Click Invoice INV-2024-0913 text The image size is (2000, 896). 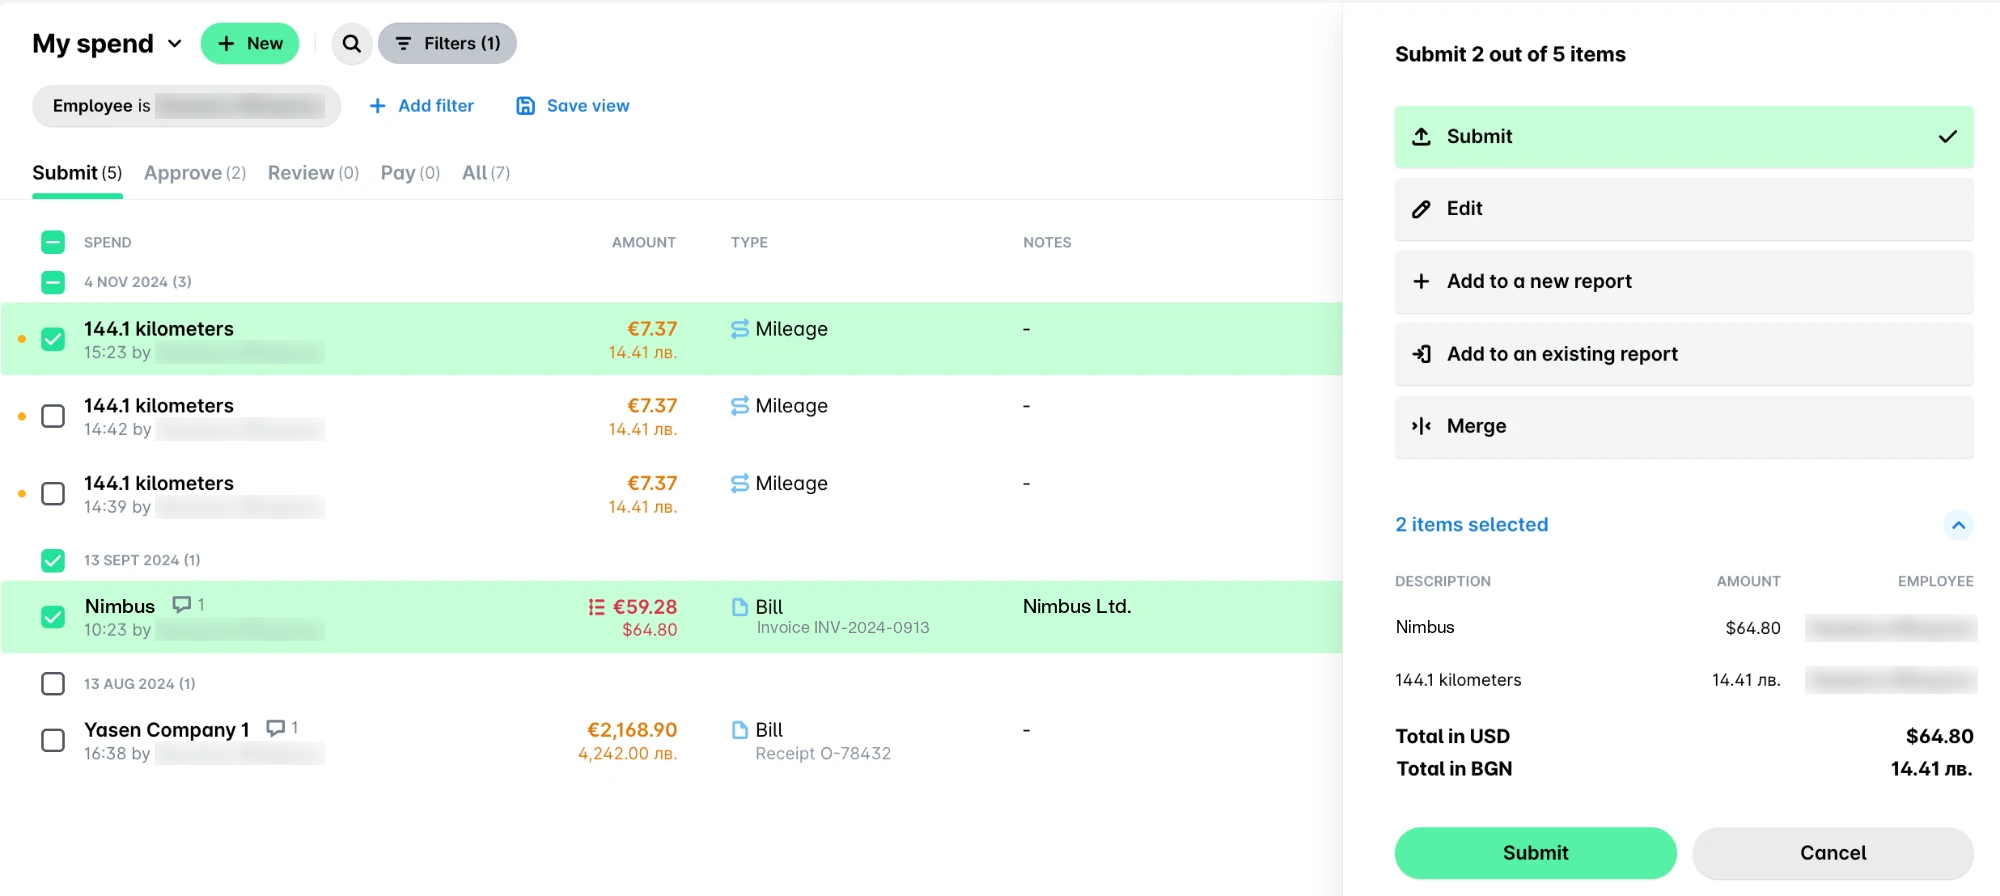(x=843, y=628)
